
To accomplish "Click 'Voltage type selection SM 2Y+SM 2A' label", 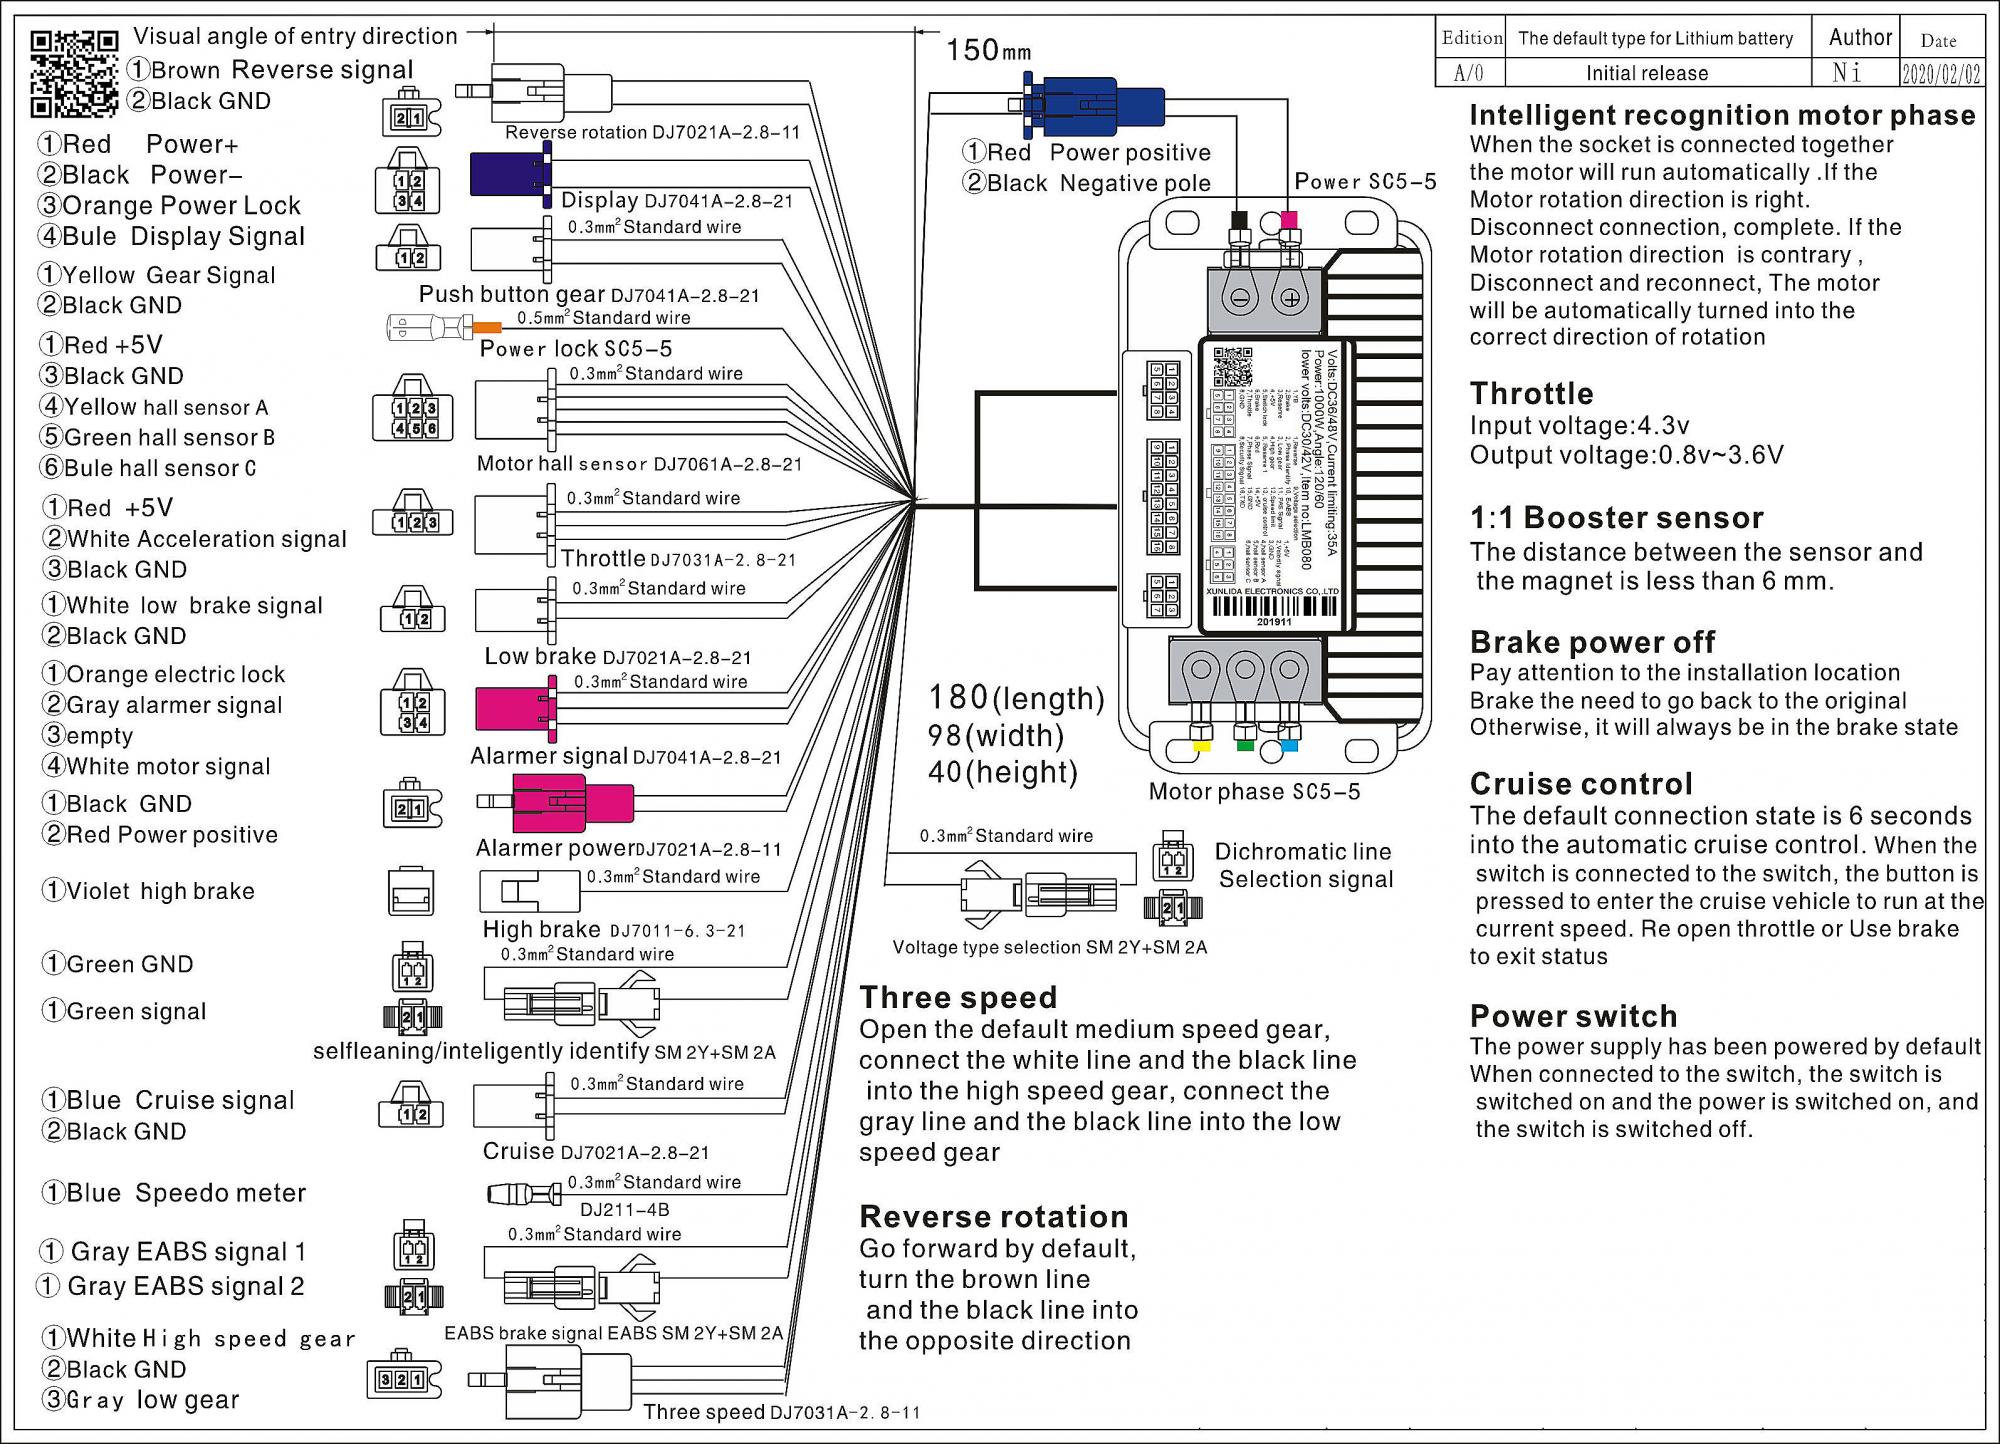I will (1050, 947).
